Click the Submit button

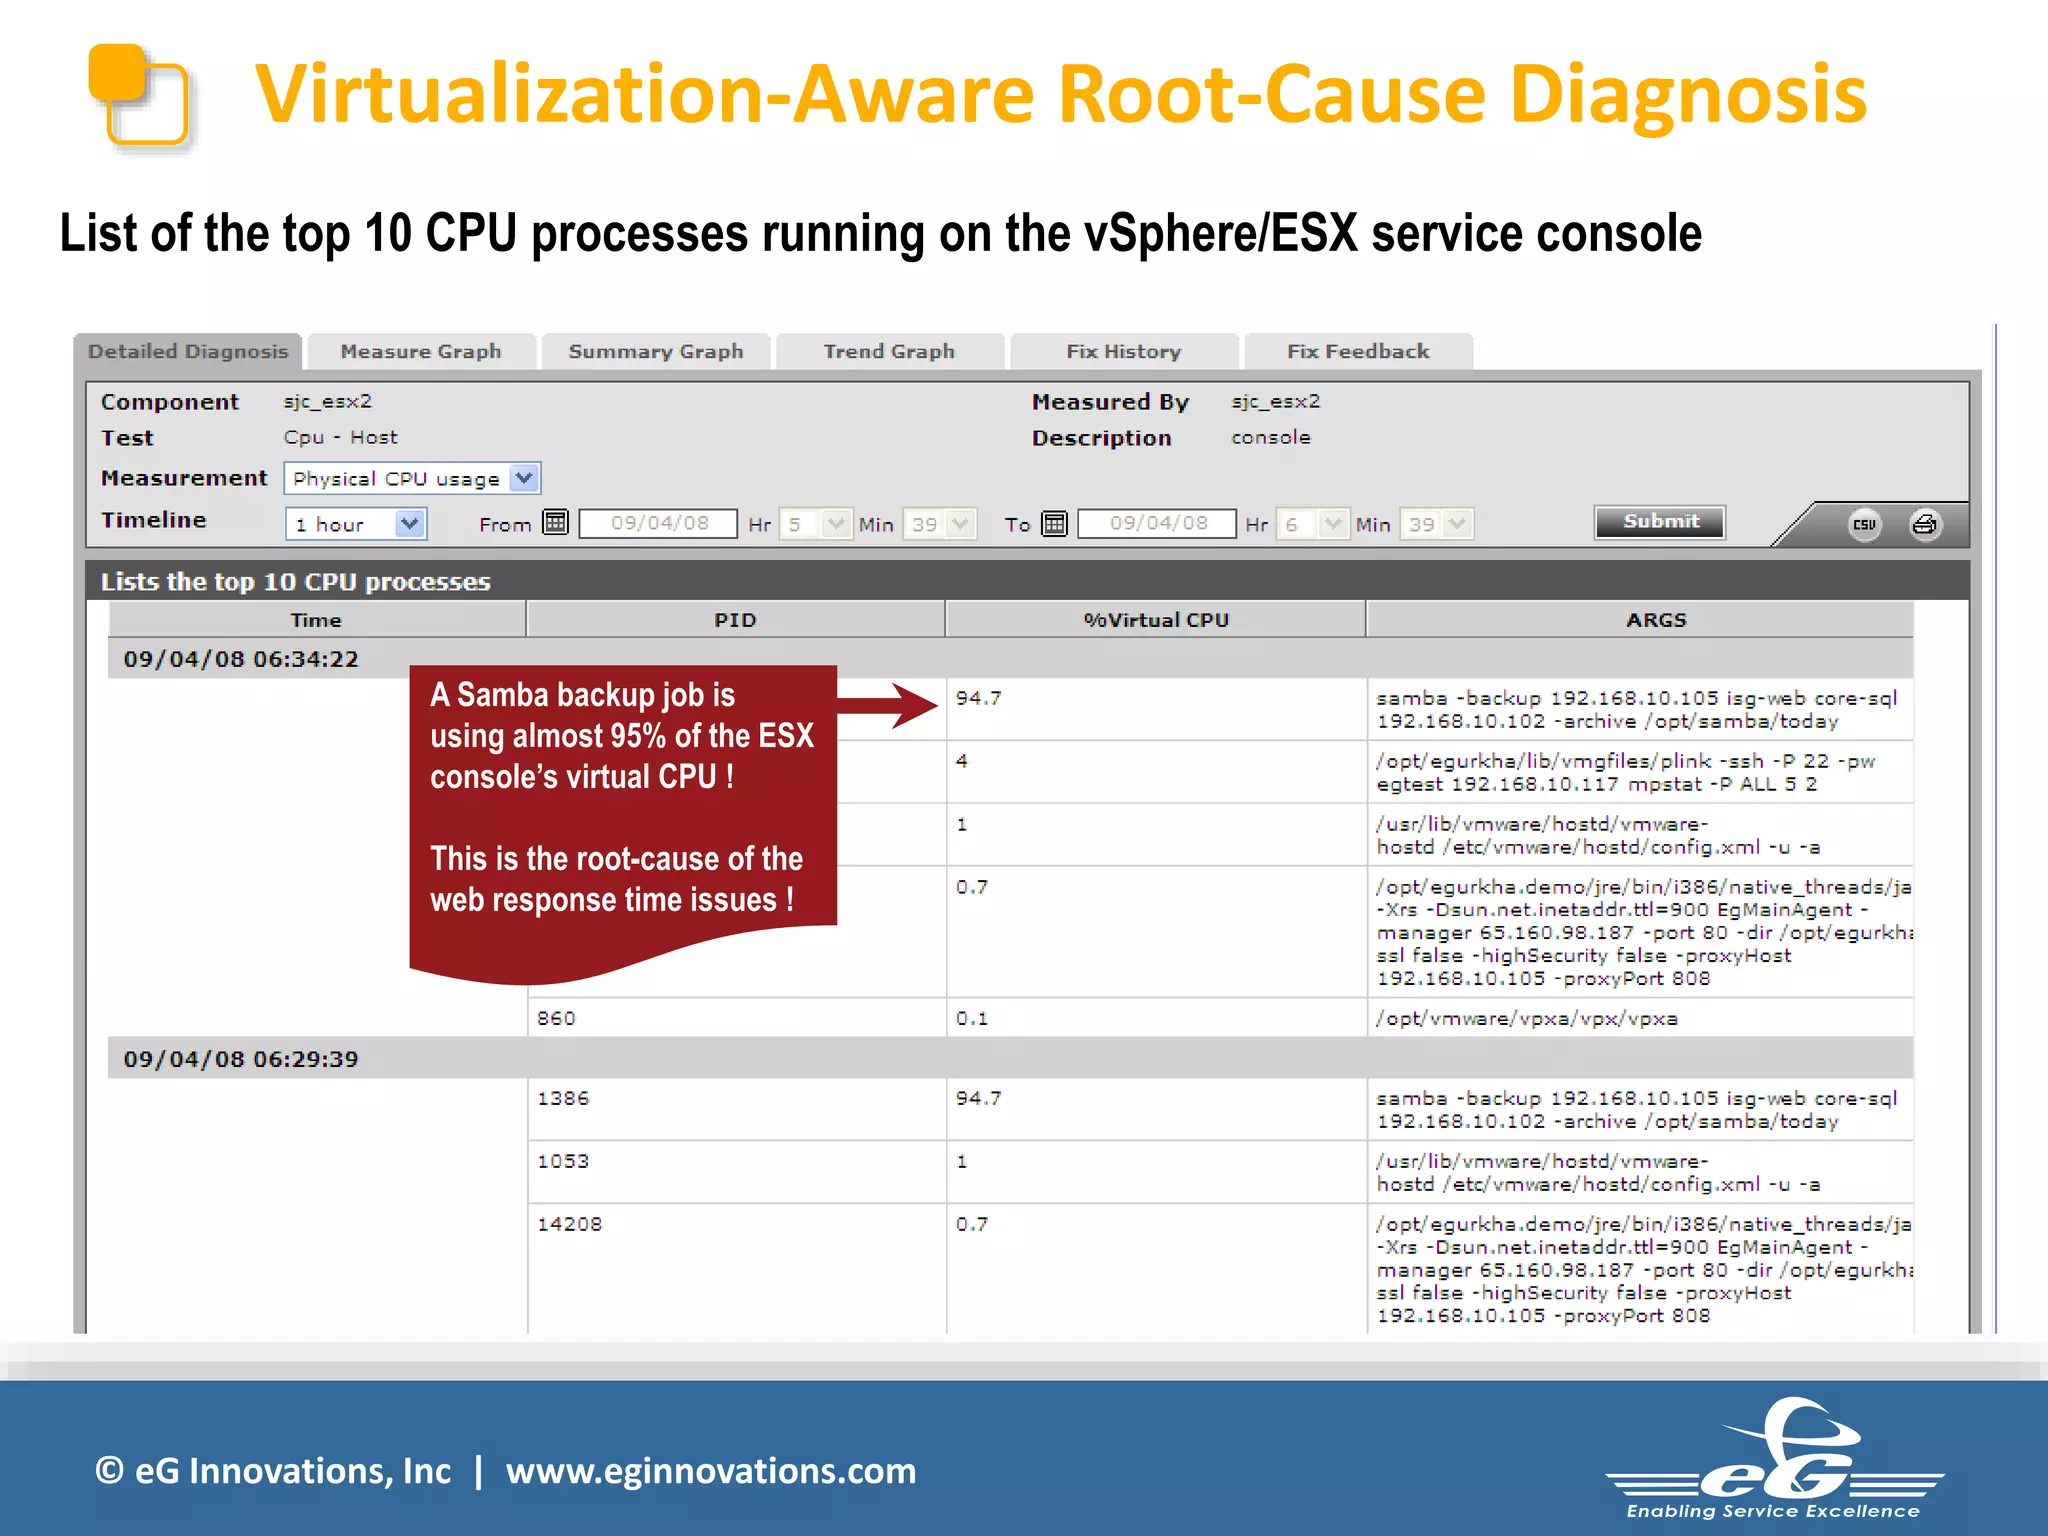coord(1660,522)
